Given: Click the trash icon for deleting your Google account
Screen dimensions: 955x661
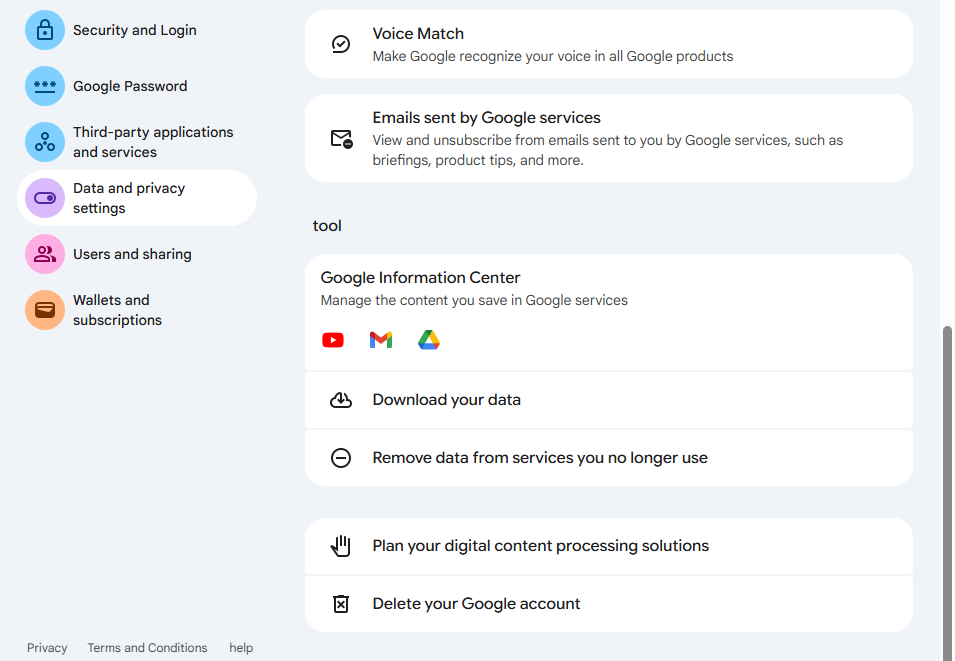Looking at the screenshot, I should (341, 603).
